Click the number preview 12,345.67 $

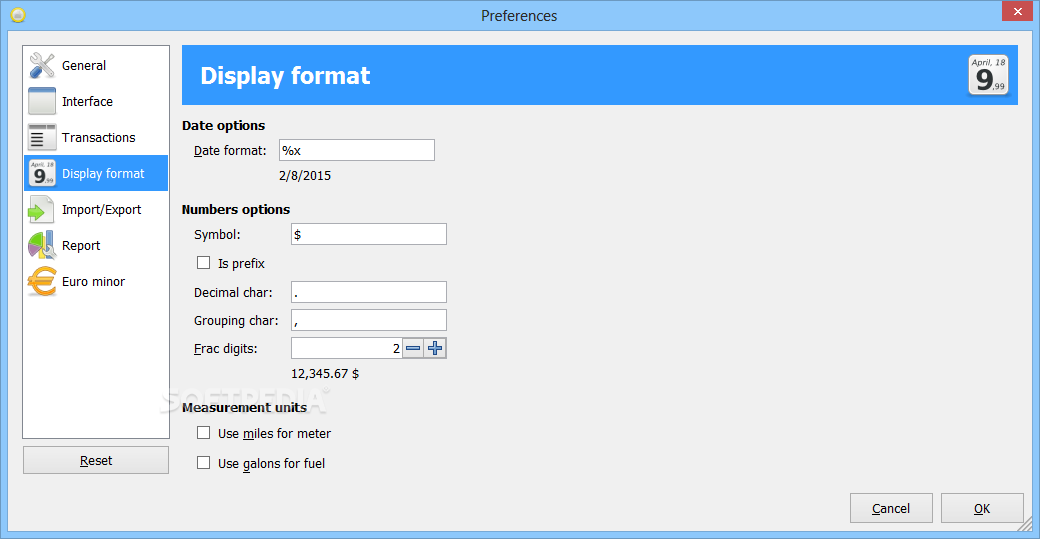325,373
